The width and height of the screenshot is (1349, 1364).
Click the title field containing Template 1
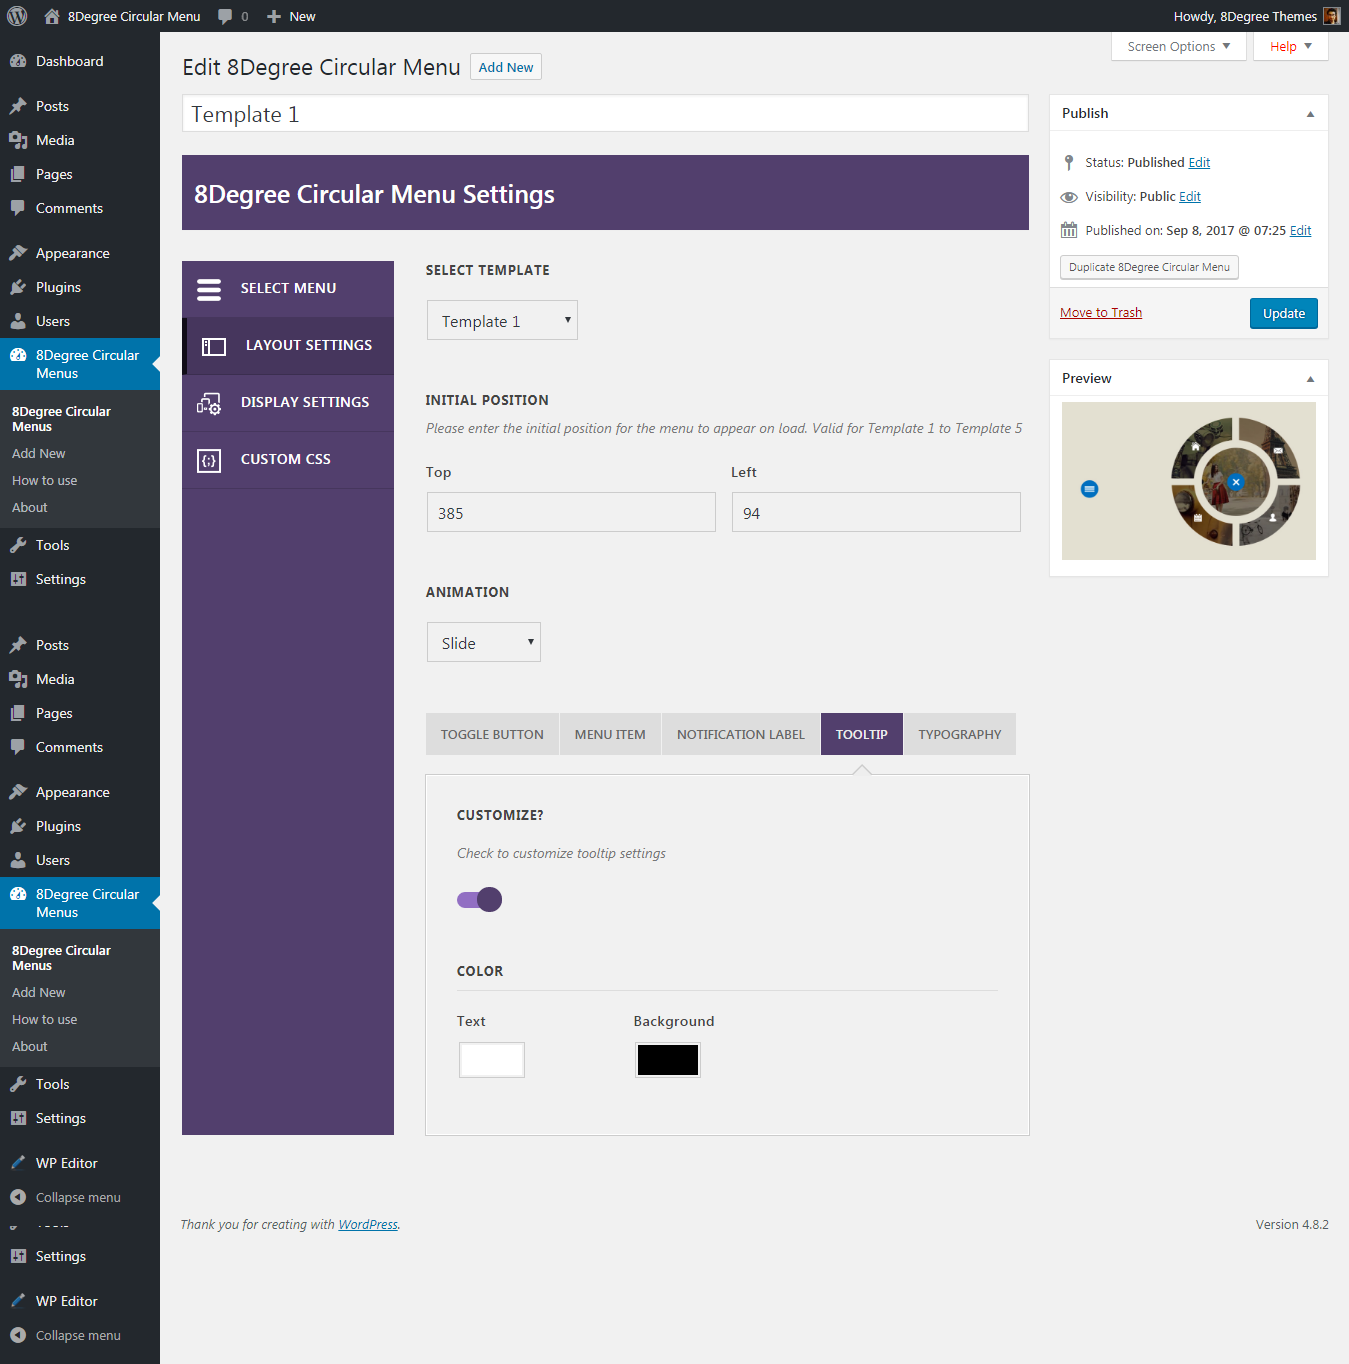[605, 113]
